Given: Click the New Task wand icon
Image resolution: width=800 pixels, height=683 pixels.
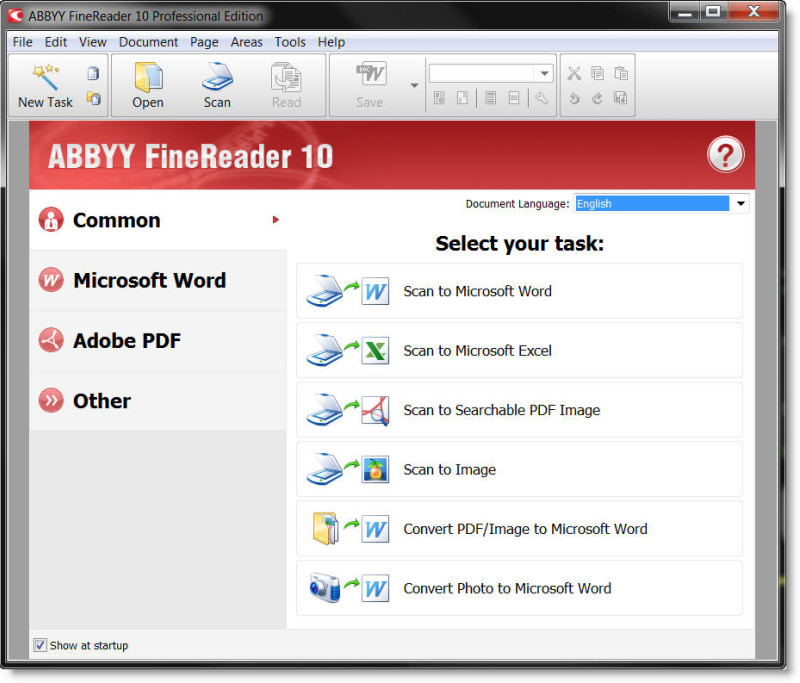Looking at the screenshot, I should pos(46,77).
